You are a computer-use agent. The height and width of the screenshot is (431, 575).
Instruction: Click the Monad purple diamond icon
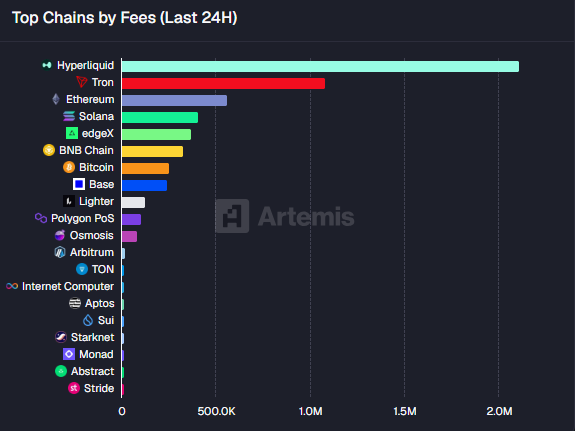point(69,354)
